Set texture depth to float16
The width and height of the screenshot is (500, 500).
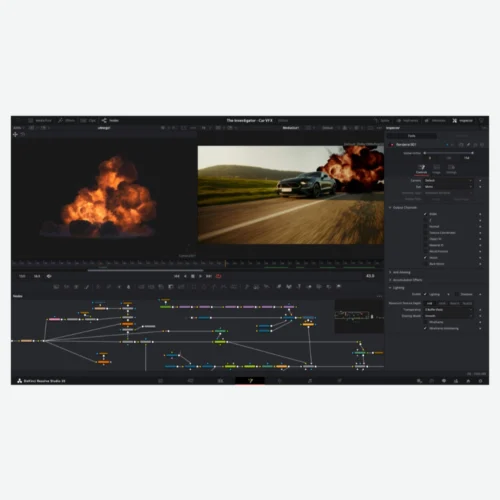(455, 303)
